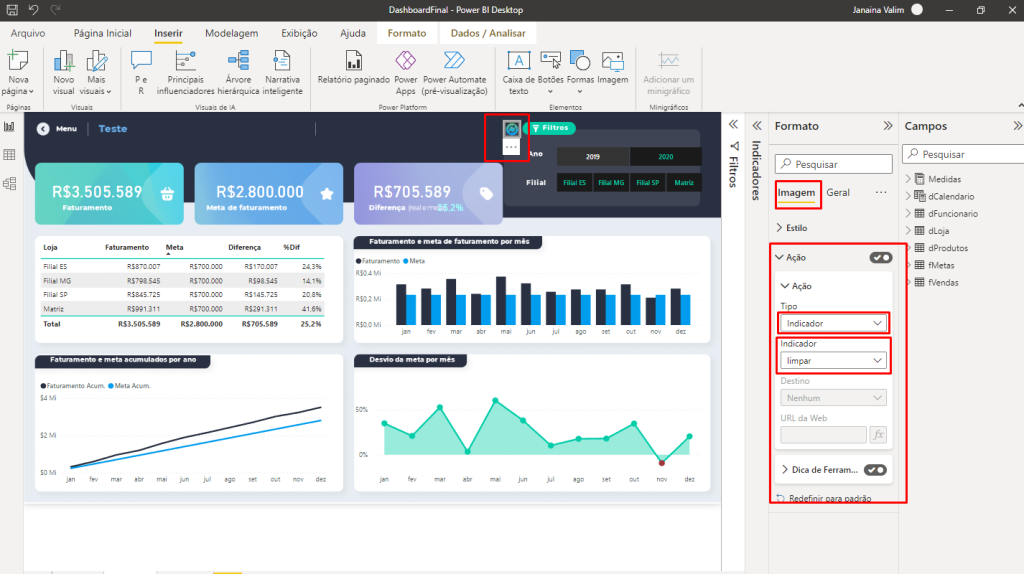Open the Modelagem ribbon tab
This screenshot has height=574, width=1024.
[231, 33]
